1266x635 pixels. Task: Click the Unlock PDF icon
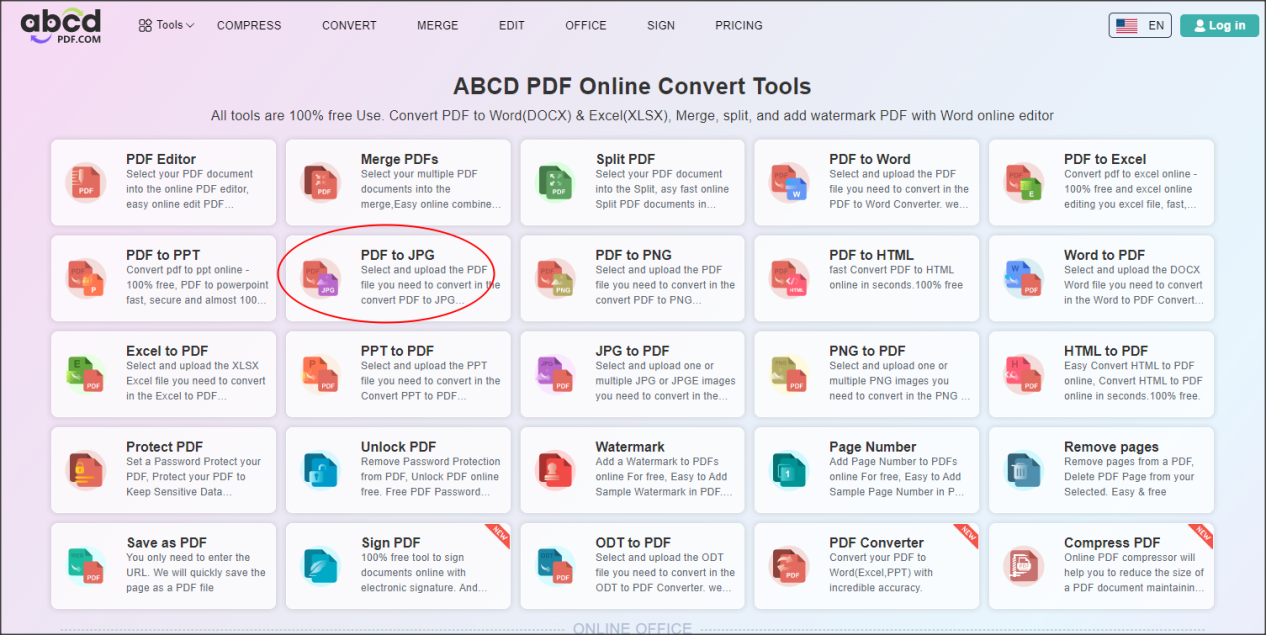320,470
